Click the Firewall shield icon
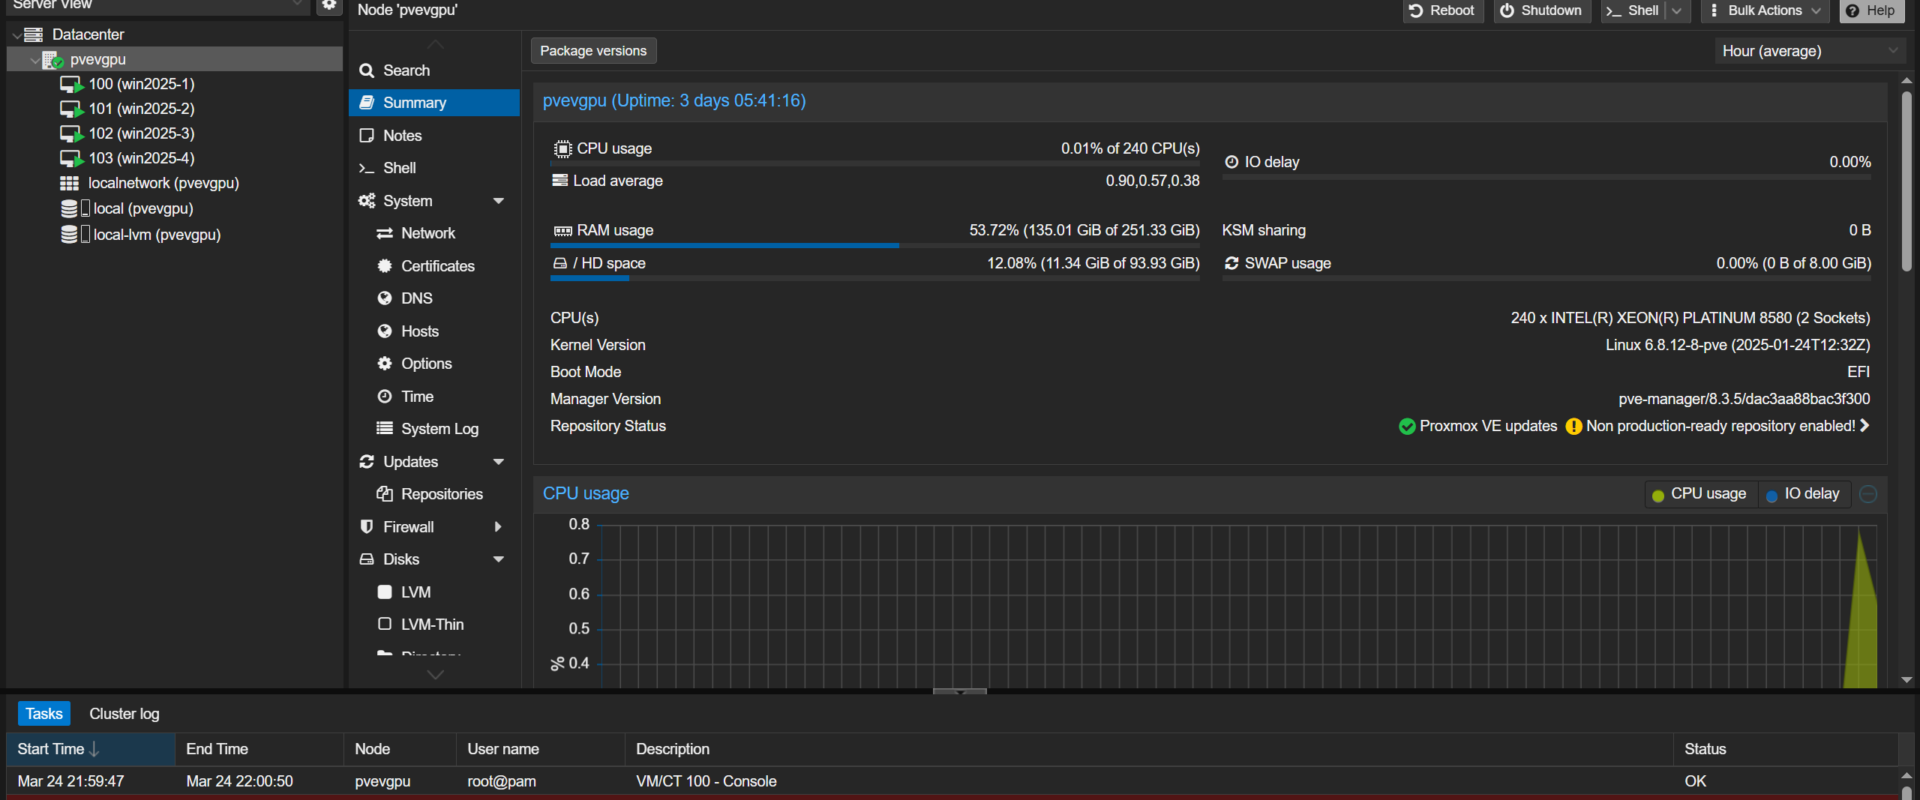 coord(367,527)
